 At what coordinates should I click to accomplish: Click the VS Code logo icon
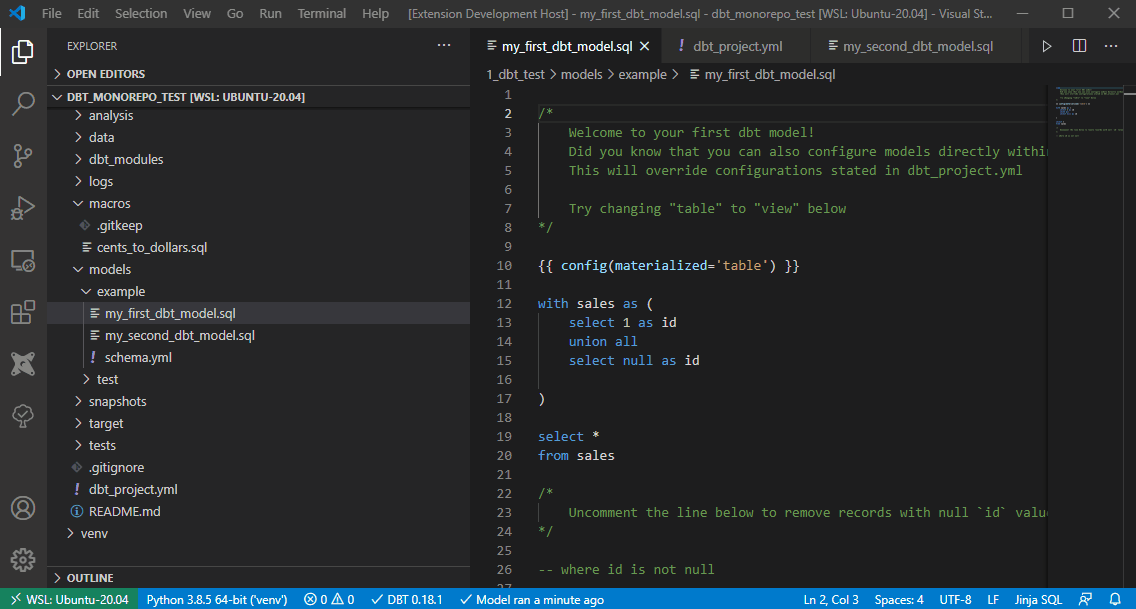point(17,13)
